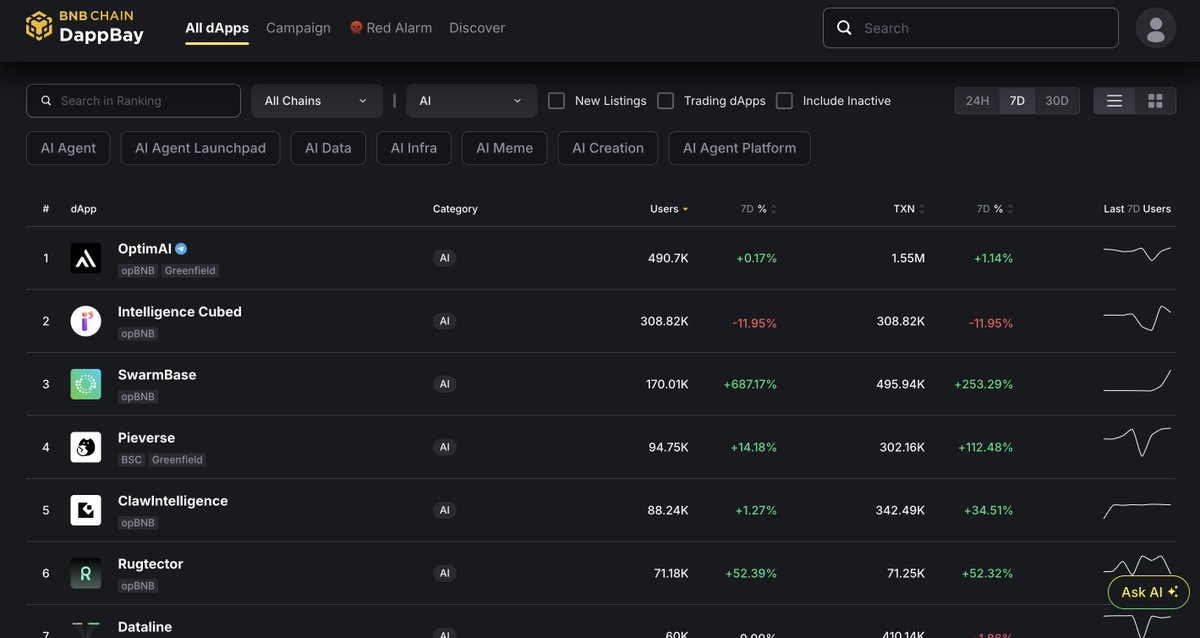Select the 30D time range

pos(1057,101)
